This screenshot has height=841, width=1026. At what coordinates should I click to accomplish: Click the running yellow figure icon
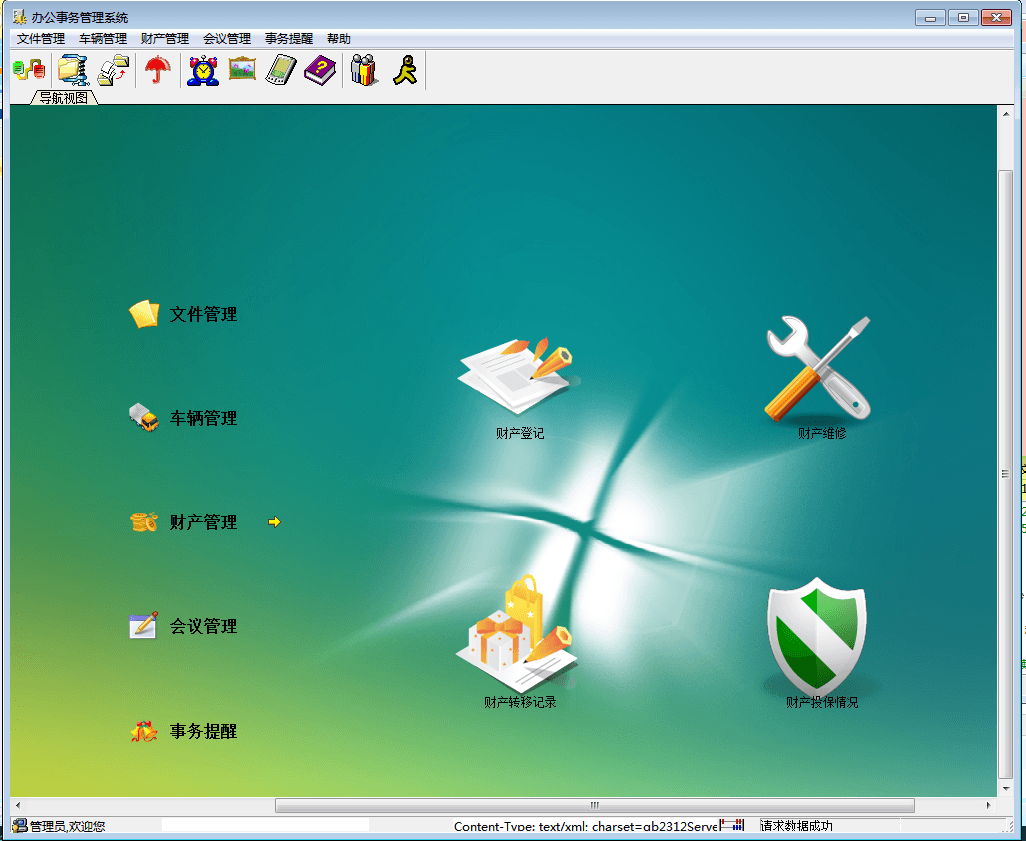click(x=405, y=70)
